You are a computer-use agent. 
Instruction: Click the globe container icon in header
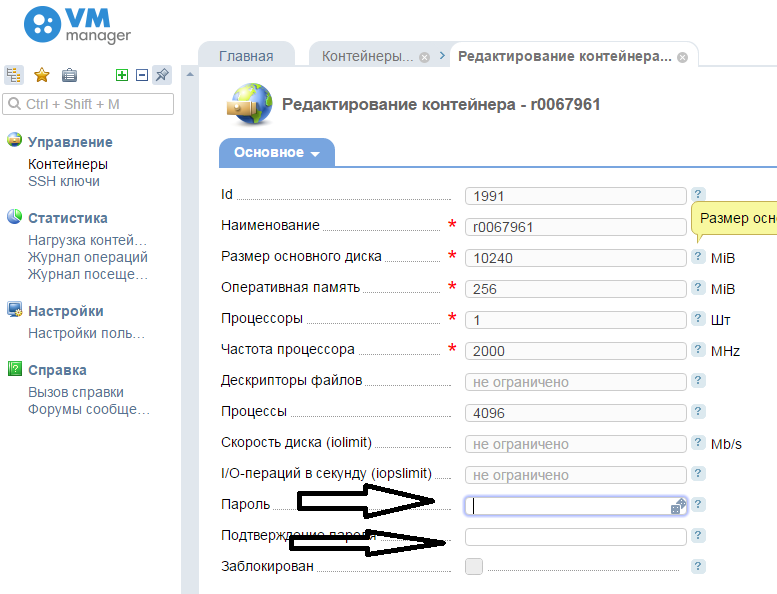point(250,104)
